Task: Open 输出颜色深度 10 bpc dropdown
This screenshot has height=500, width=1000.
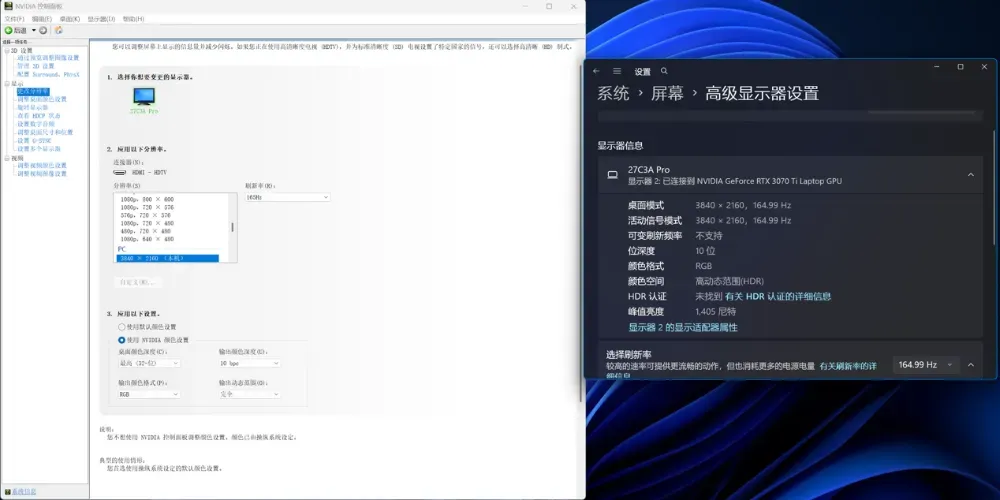Action: (249, 363)
